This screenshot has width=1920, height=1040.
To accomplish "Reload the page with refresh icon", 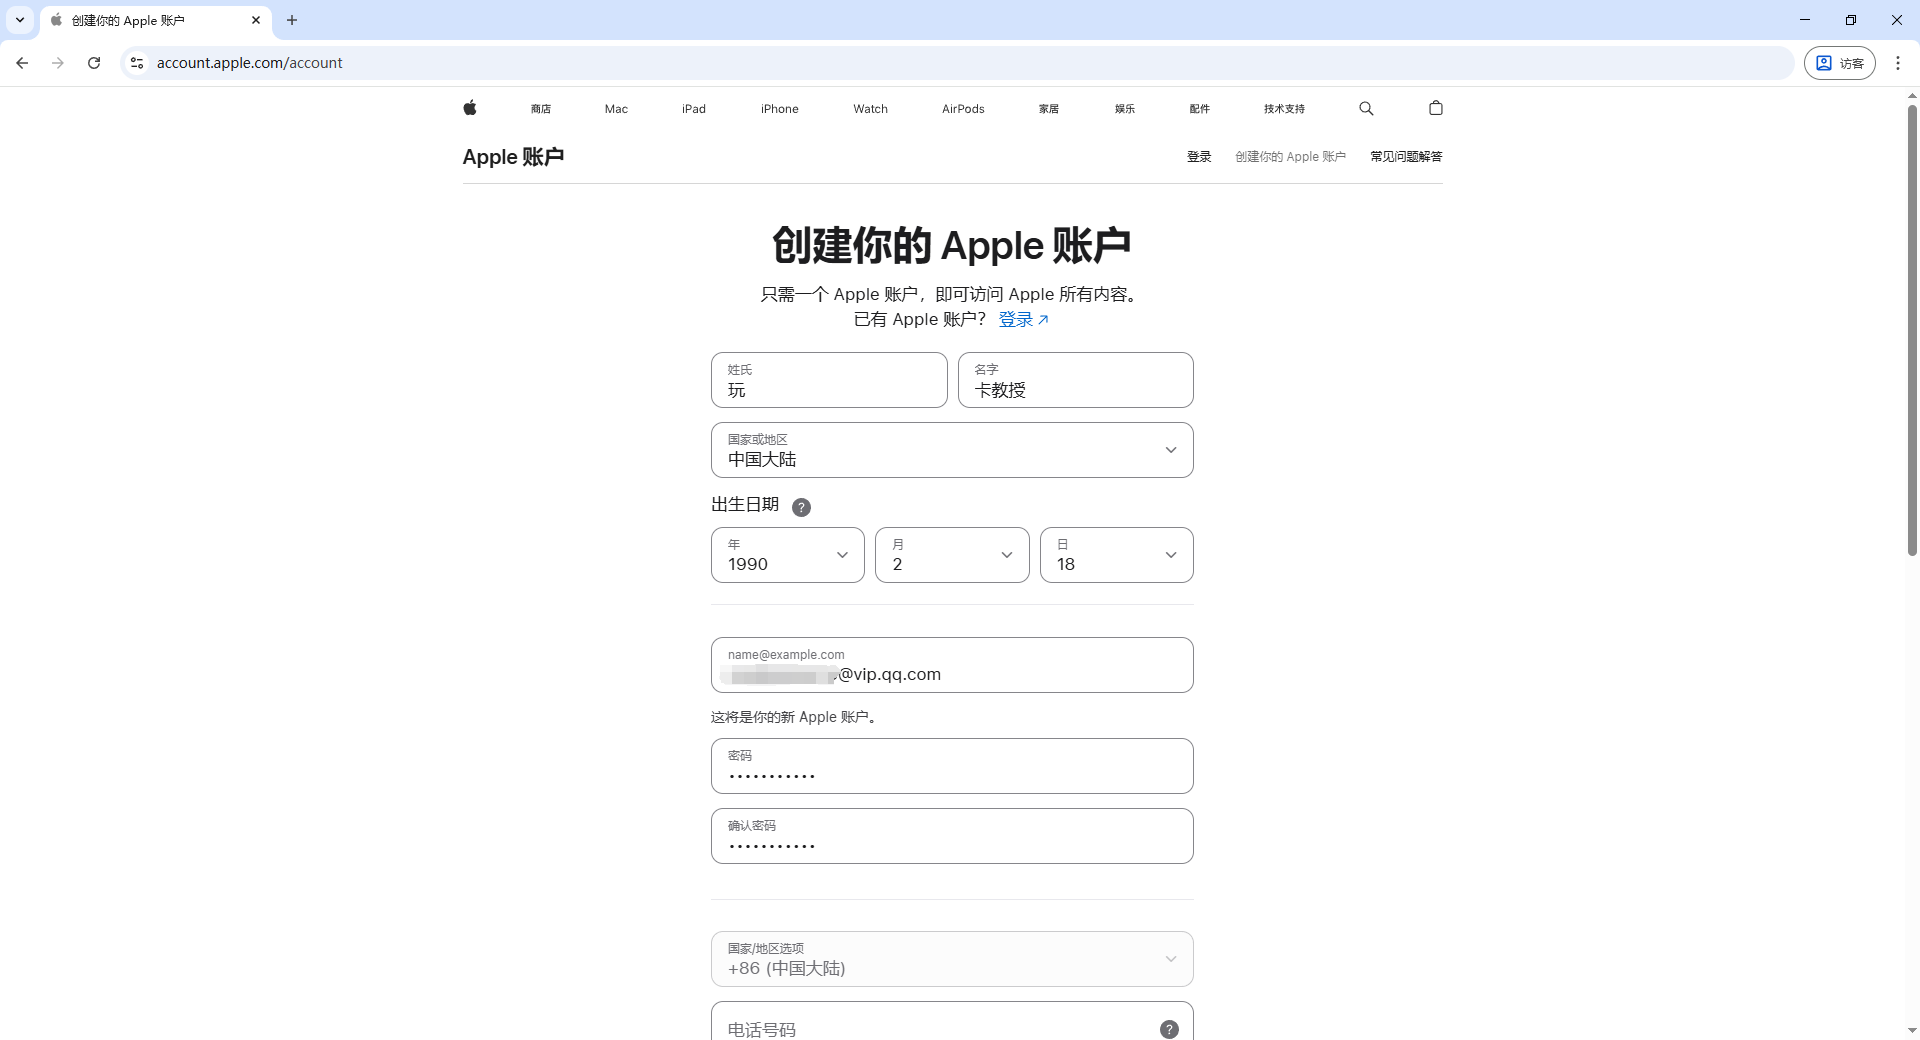I will (x=94, y=63).
